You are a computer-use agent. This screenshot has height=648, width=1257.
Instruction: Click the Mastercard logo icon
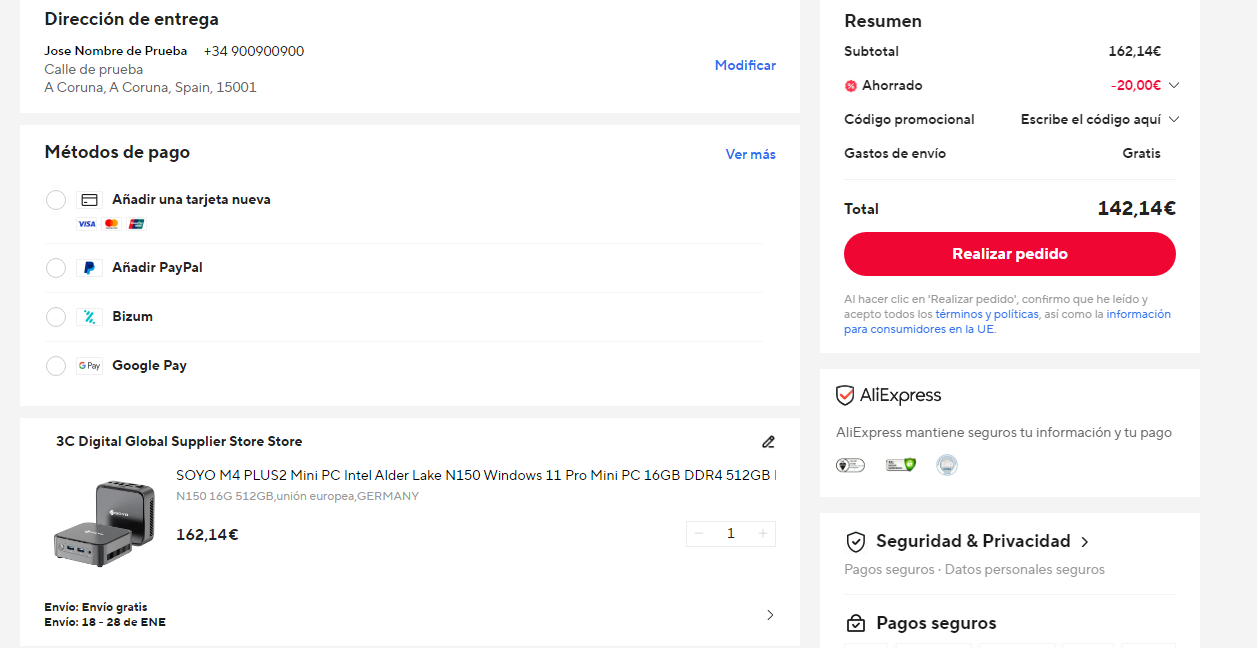coord(111,224)
